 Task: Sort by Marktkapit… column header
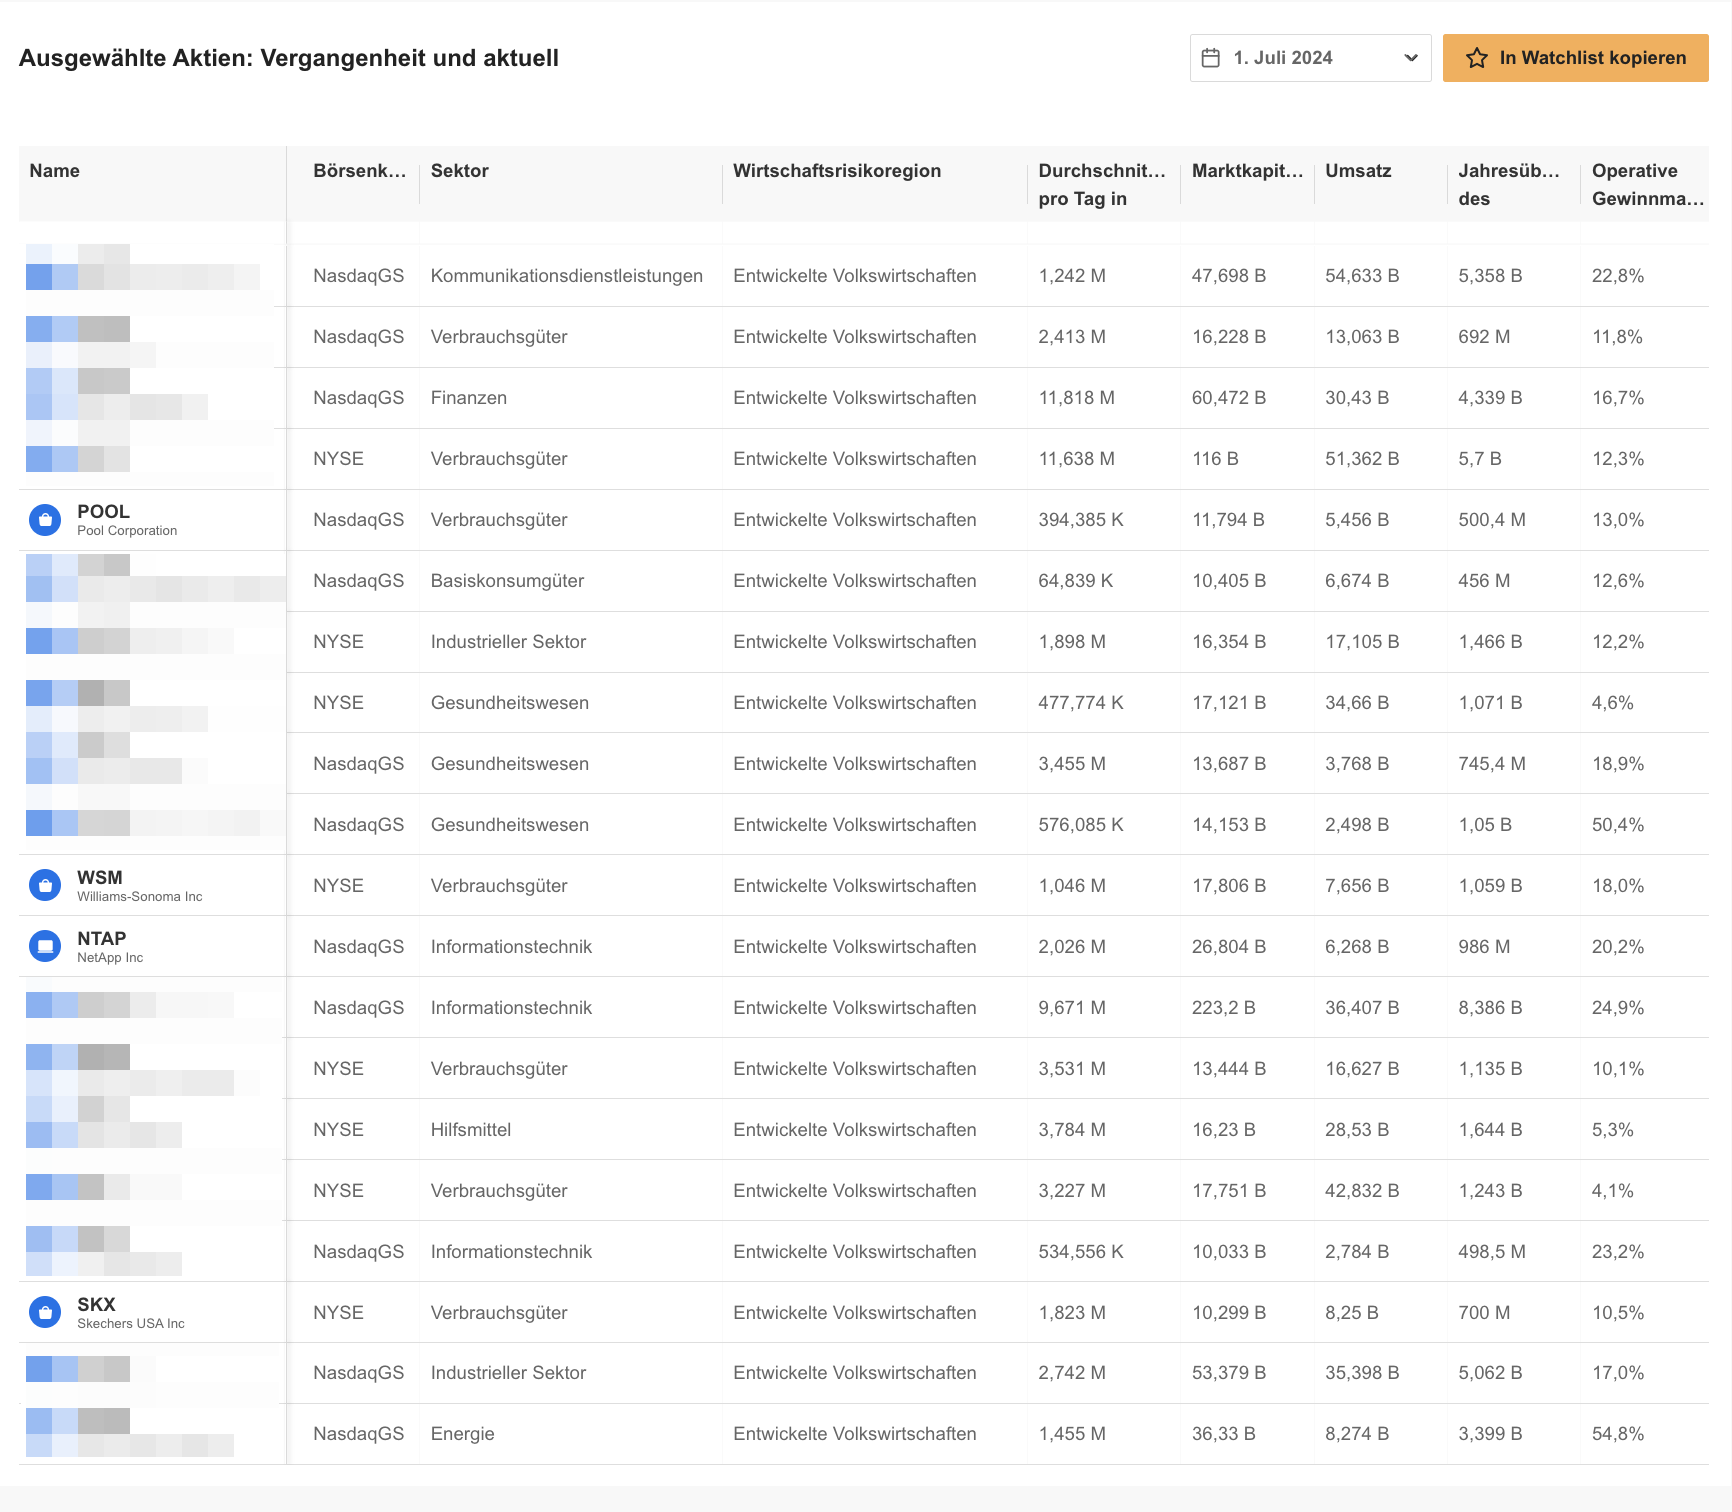click(1247, 171)
